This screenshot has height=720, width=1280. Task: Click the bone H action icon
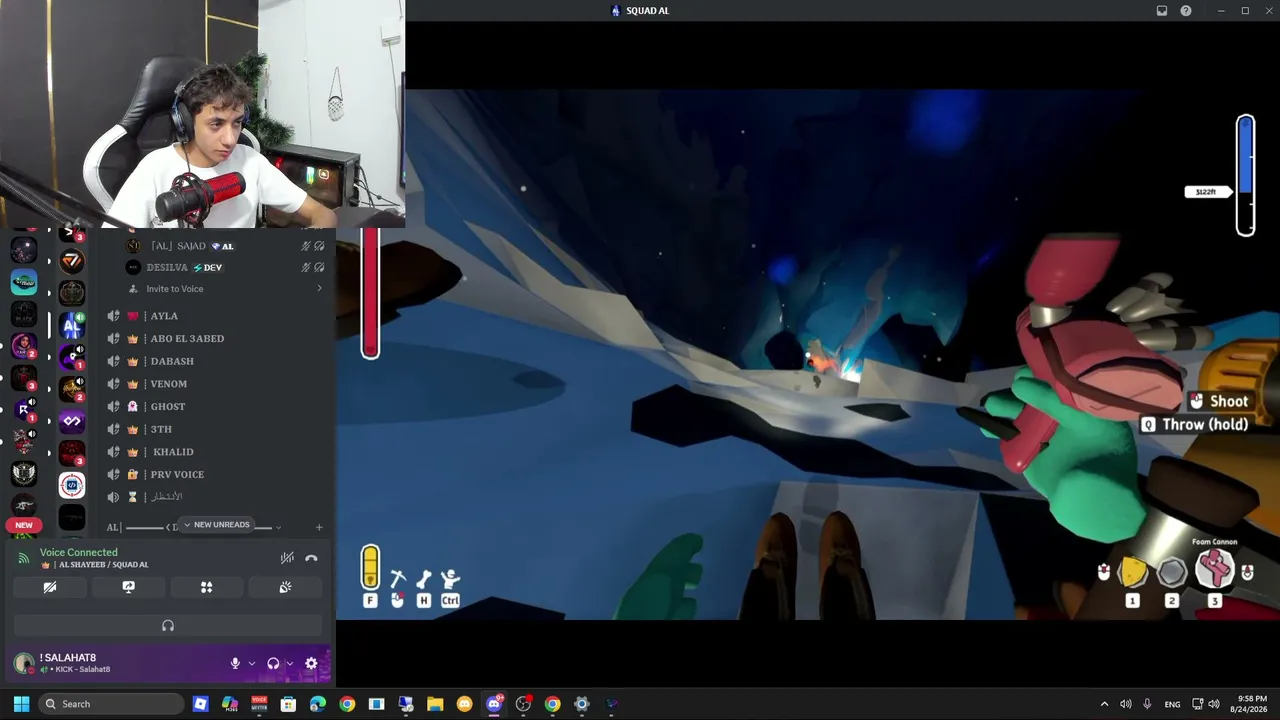pyautogui.click(x=424, y=579)
